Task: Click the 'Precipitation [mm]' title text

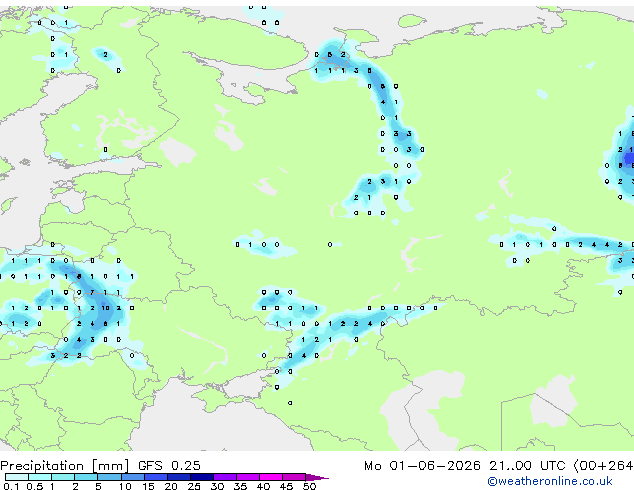Action: coord(65,466)
